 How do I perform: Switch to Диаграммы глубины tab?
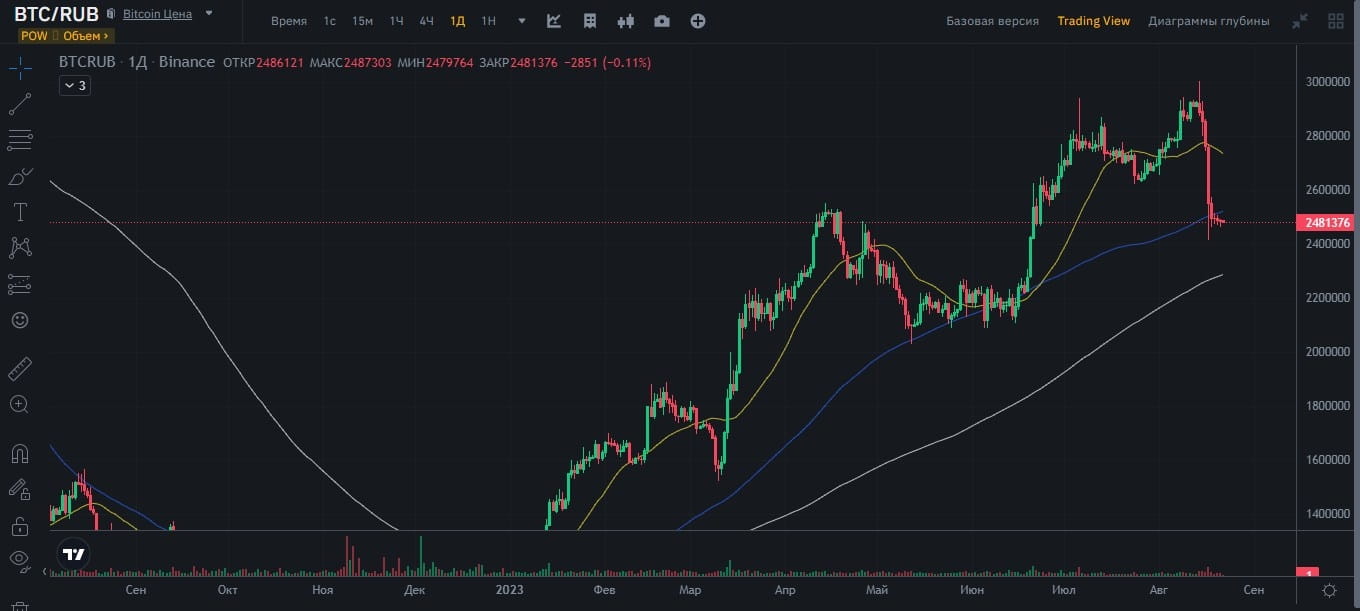(x=1208, y=21)
